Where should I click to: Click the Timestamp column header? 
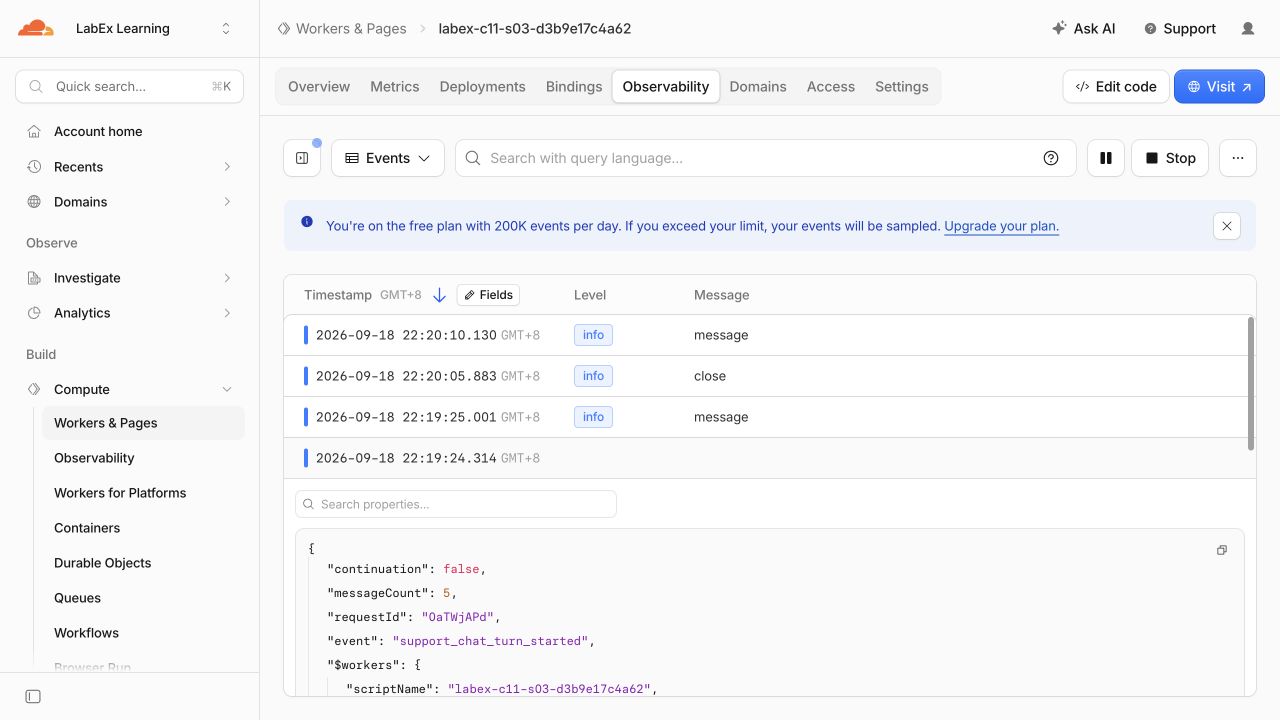[x=338, y=295]
